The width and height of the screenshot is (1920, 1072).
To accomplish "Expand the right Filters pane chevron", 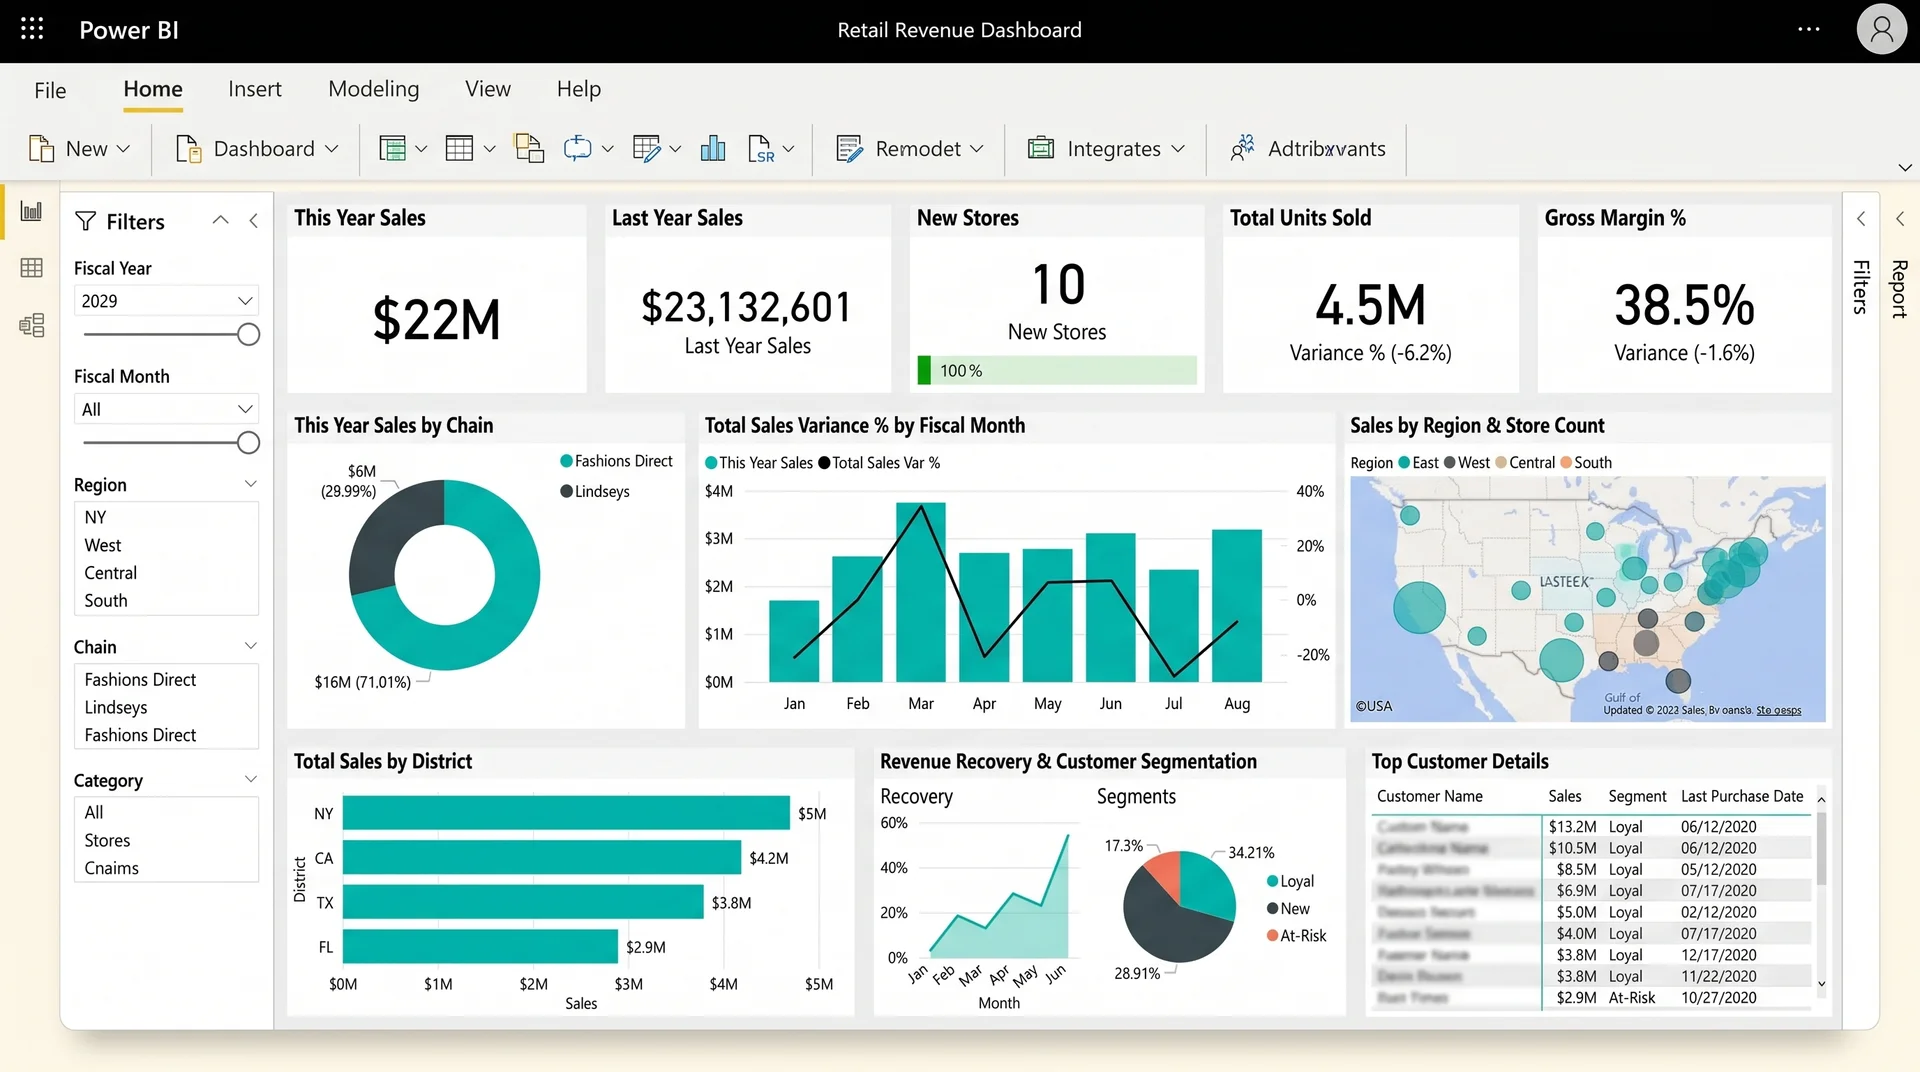I will (x=1861, y=219).
